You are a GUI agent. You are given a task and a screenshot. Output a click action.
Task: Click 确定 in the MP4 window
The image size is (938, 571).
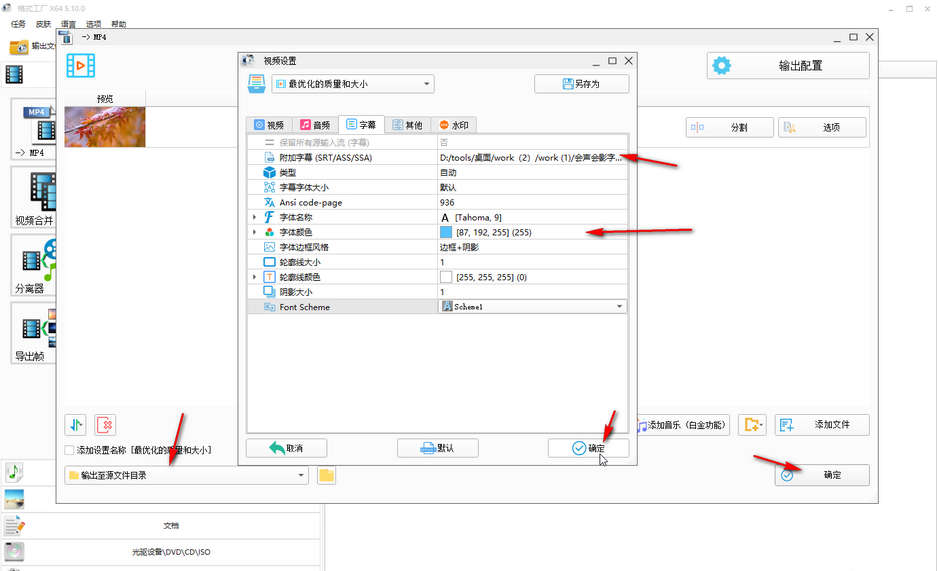[x=822, y=475]
